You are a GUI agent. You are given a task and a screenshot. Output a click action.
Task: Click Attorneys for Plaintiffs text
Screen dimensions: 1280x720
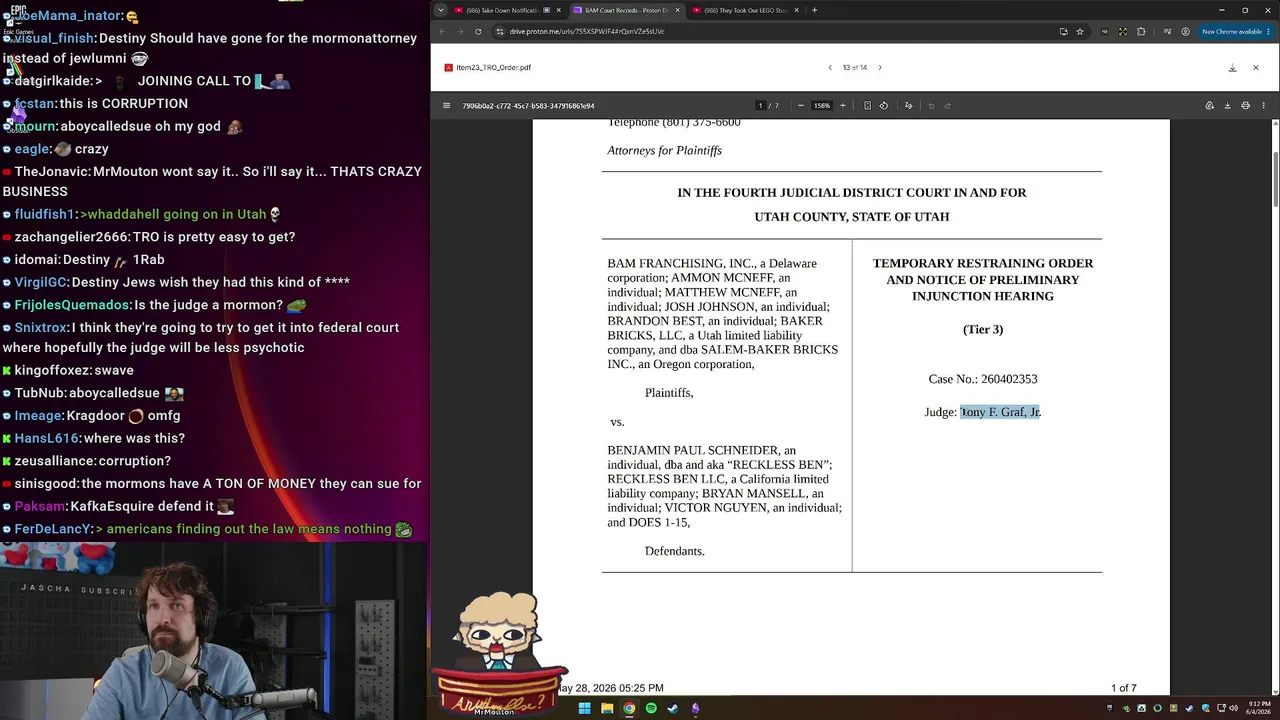664,150
